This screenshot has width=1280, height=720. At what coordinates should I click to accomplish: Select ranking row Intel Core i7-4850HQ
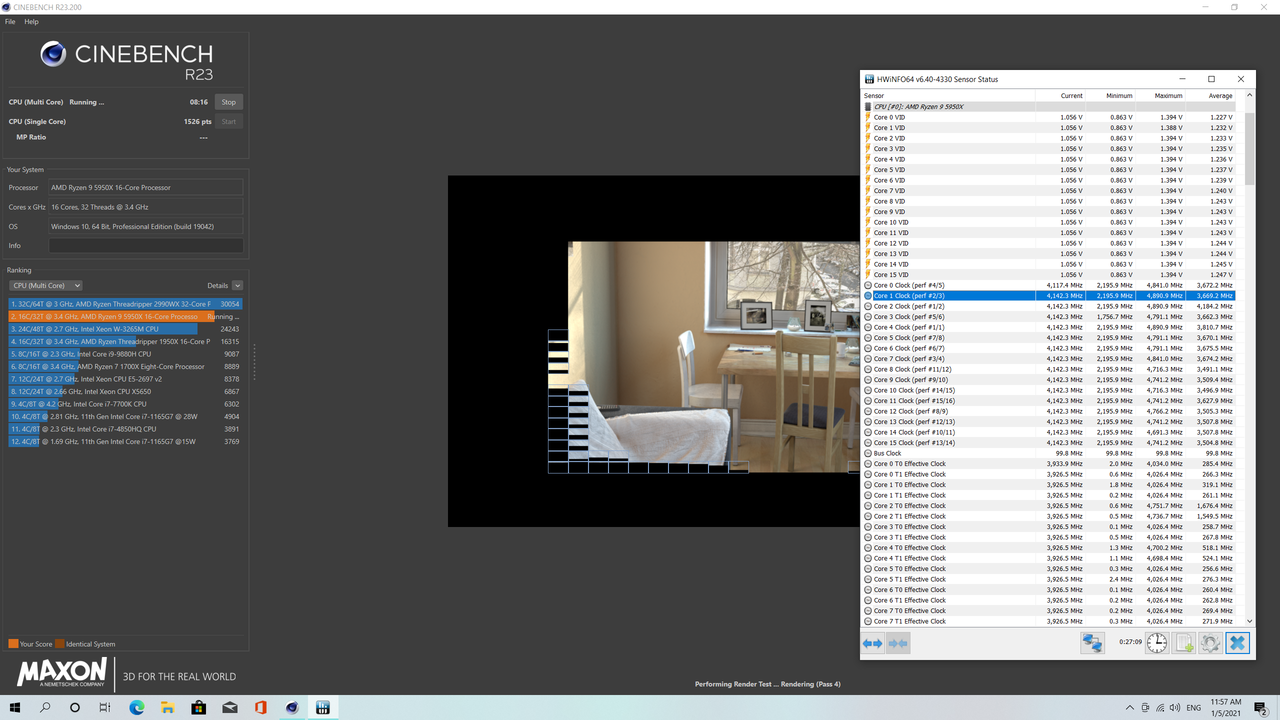(126, 429)
